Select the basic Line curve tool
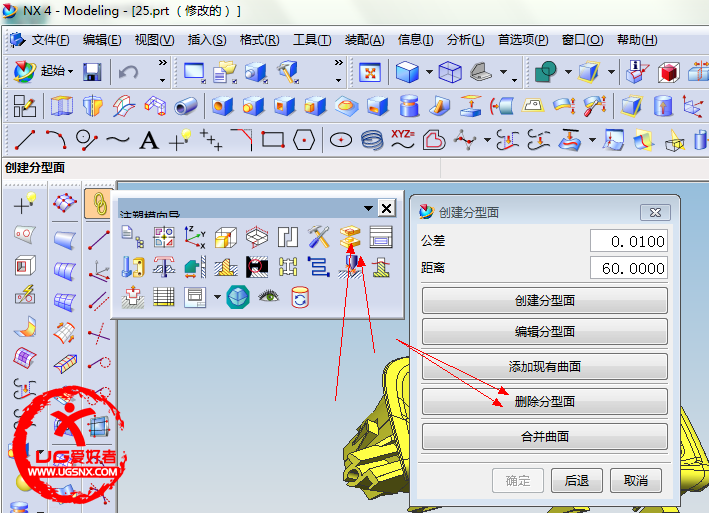This screenshot has height=513, width=709. (x=25, y=139)
